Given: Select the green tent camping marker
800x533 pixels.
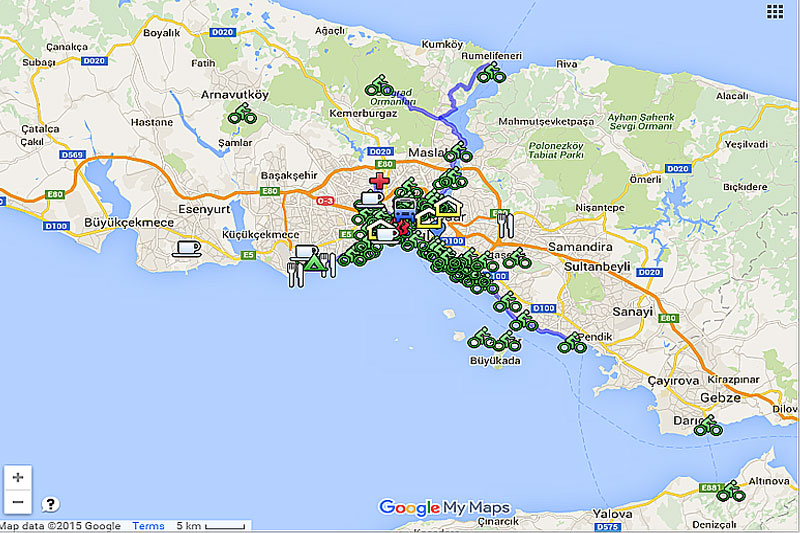Looking at the screenshot, I should coord(314,262).
